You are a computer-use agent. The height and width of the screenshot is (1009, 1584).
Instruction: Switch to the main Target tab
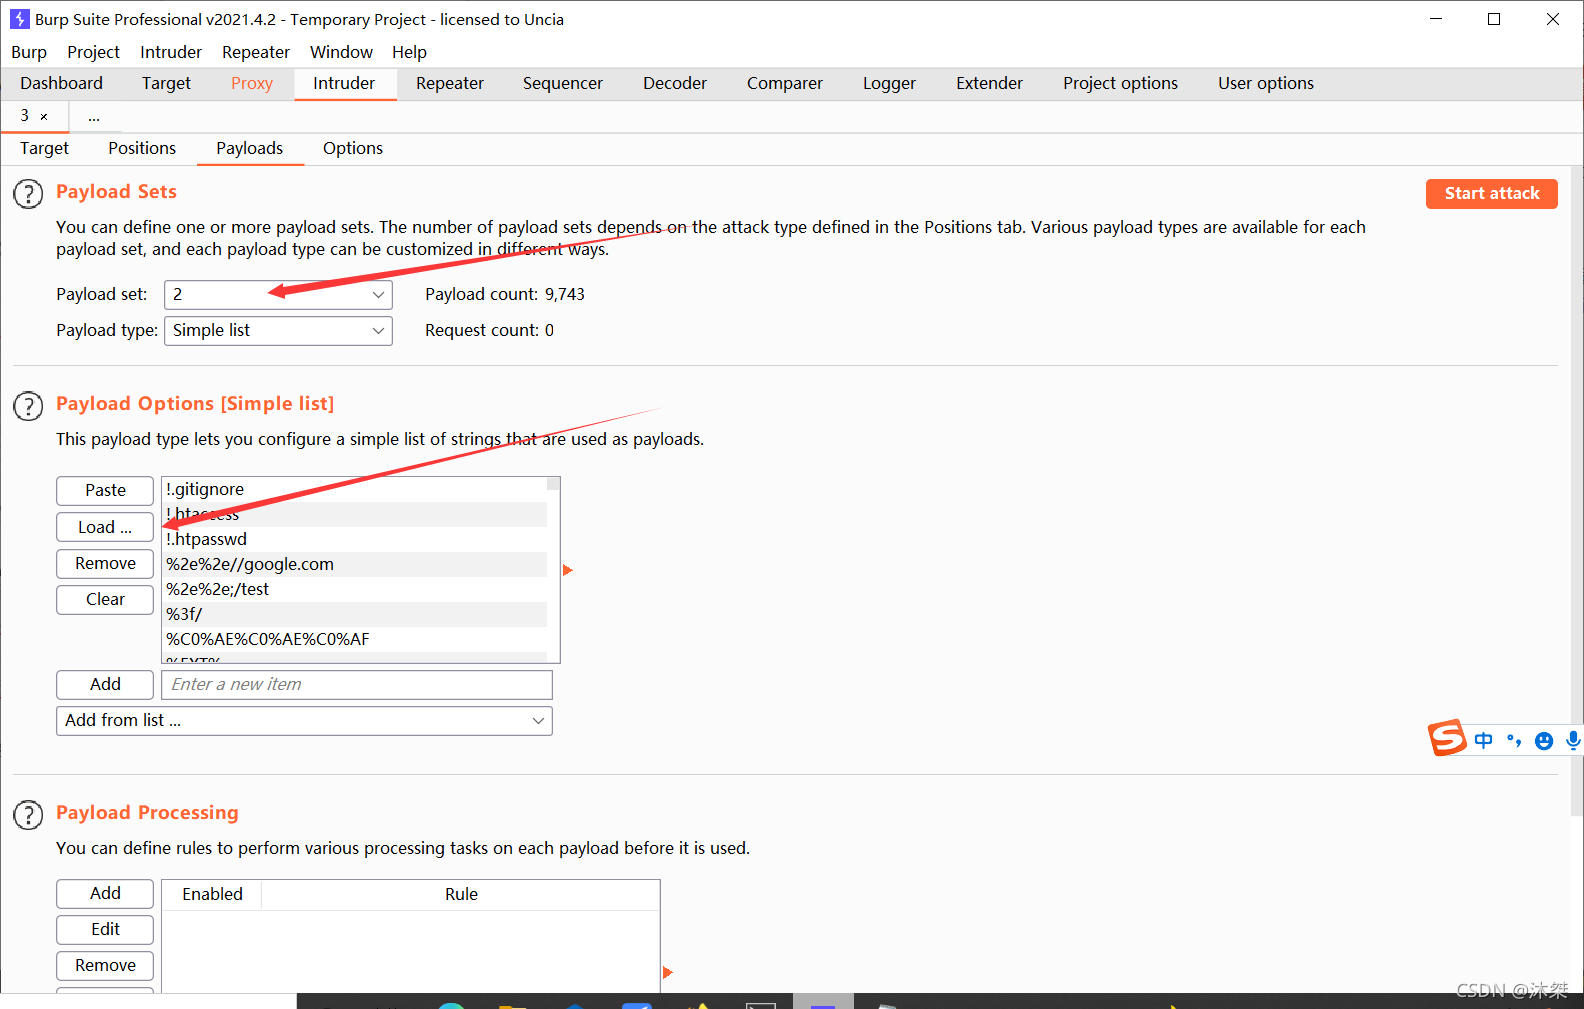(x=166, y=84)
